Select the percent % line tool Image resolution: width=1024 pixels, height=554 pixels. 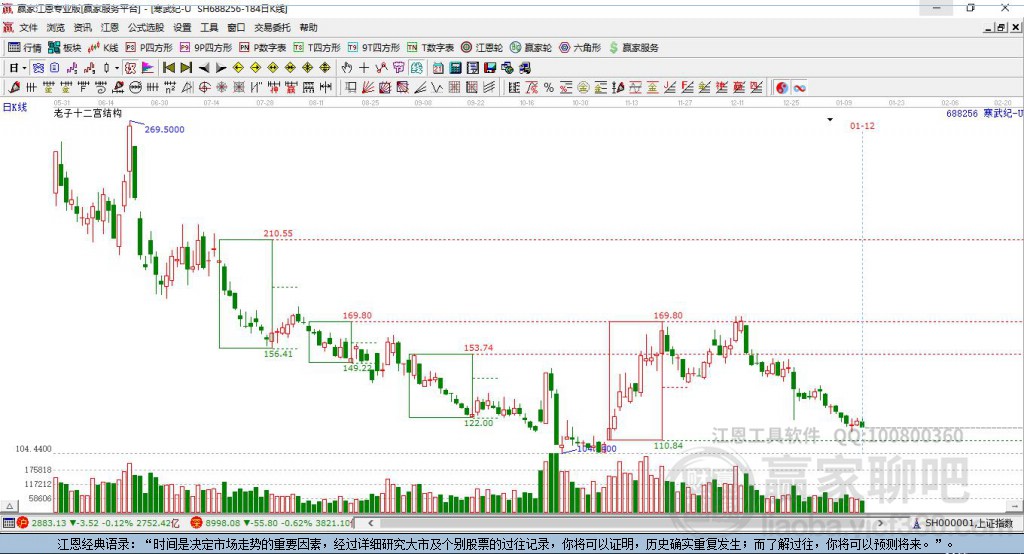pyautogui.click(x=549, y=88)
